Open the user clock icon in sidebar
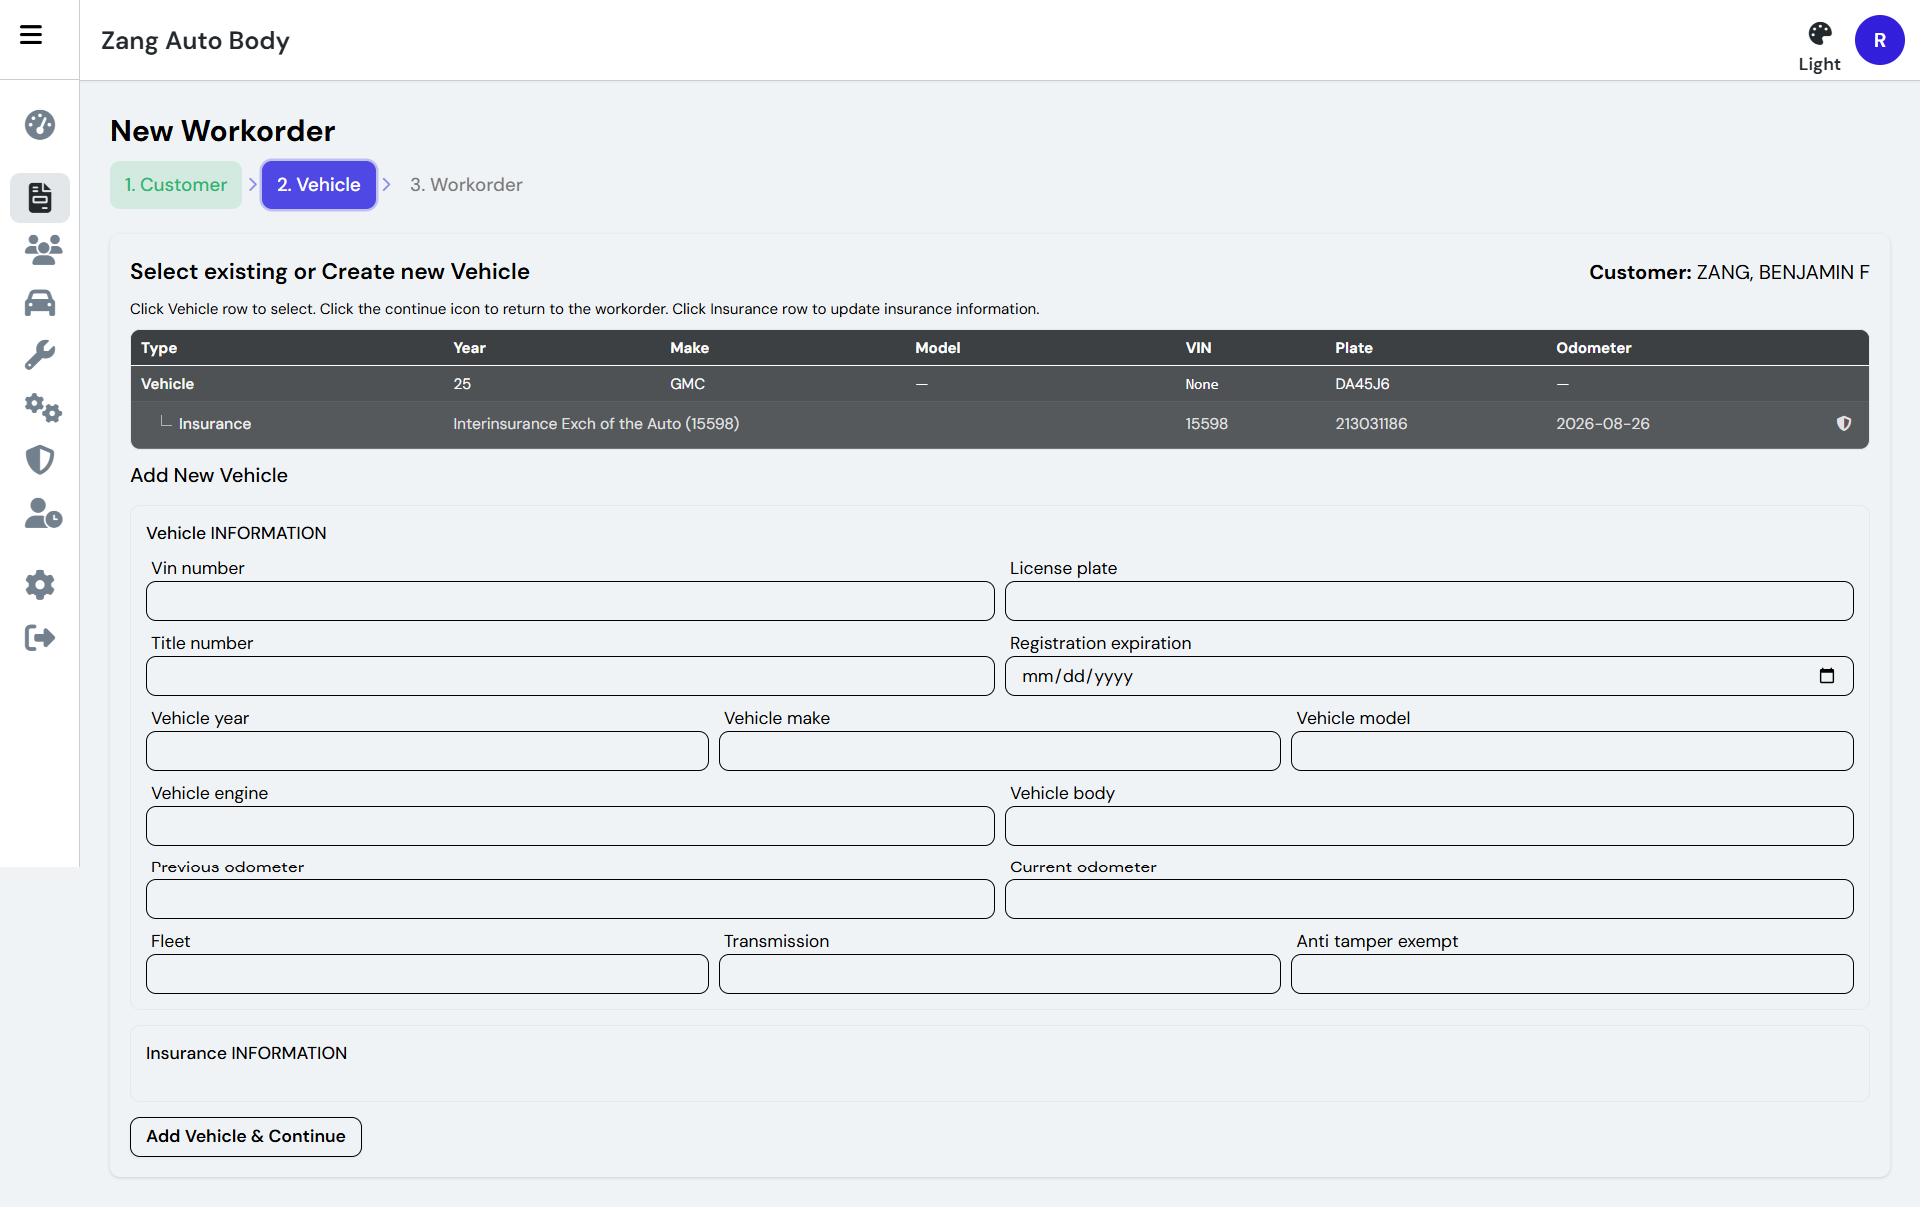The height and width of the screenshot is (1207, 1920). tap(43, 513)
